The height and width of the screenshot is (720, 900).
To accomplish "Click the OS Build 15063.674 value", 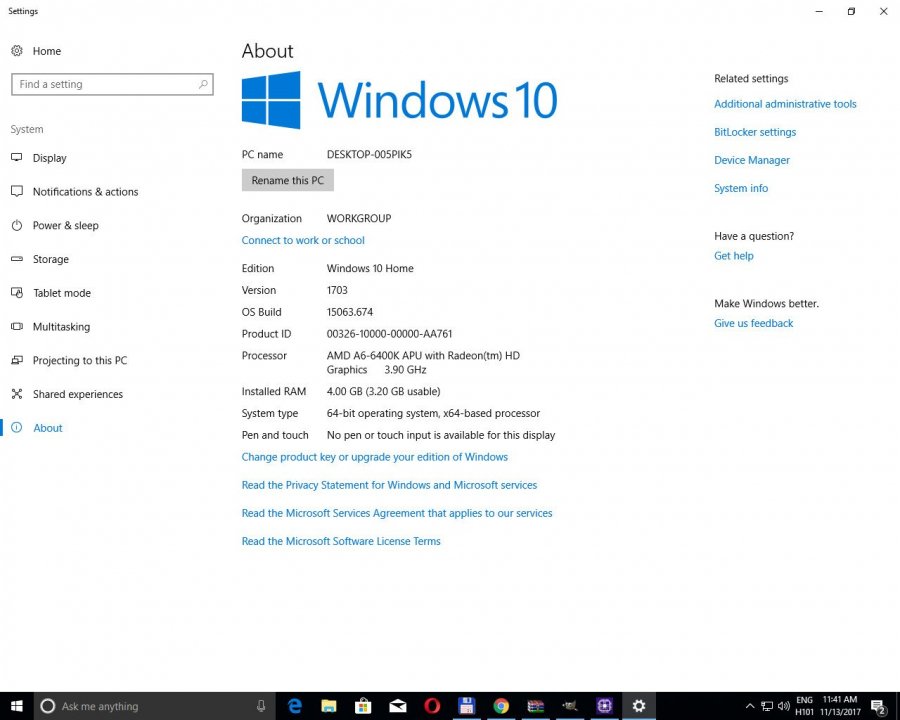I will 350,312.
